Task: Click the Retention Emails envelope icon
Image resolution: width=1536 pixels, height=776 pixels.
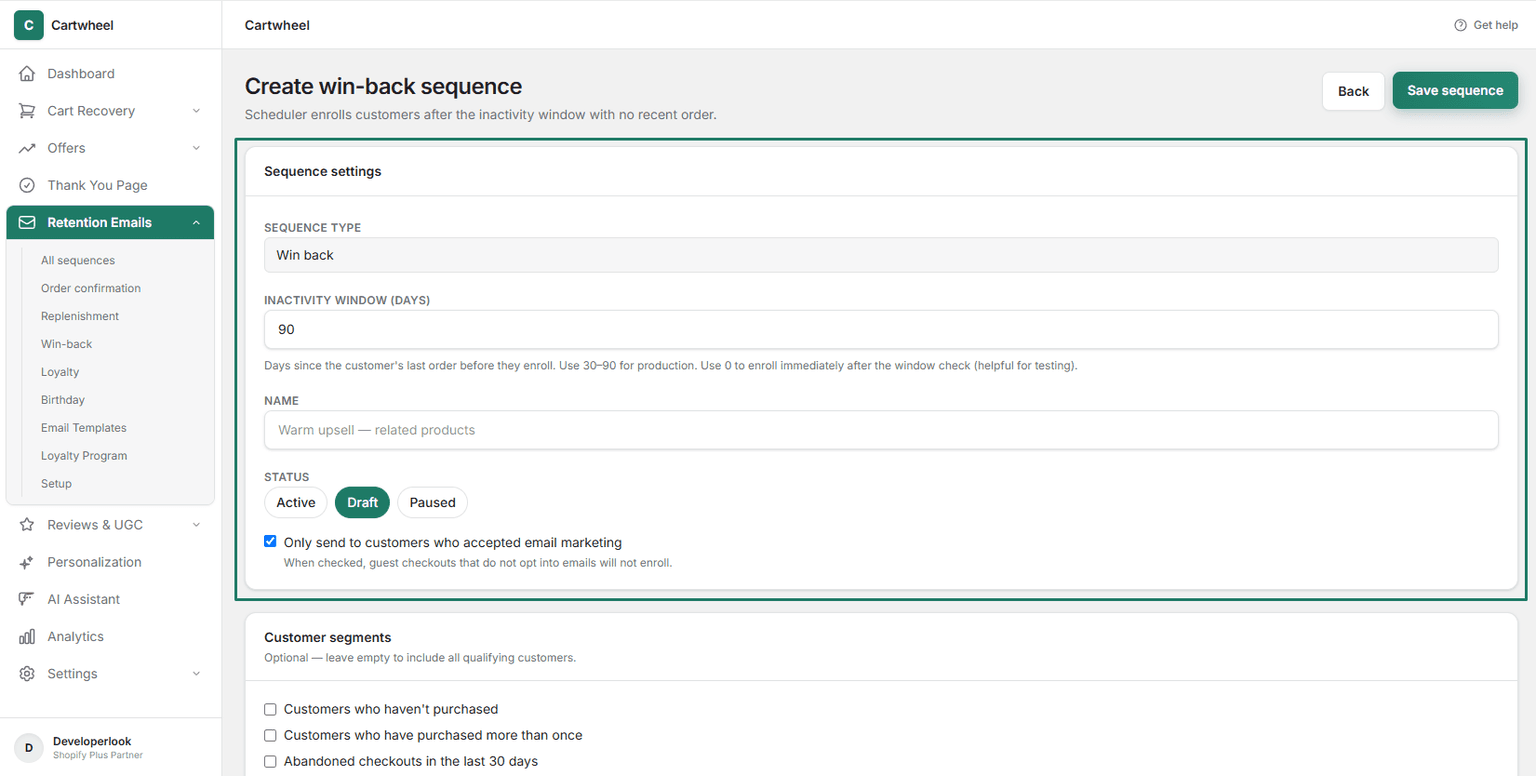Action: 27,222
